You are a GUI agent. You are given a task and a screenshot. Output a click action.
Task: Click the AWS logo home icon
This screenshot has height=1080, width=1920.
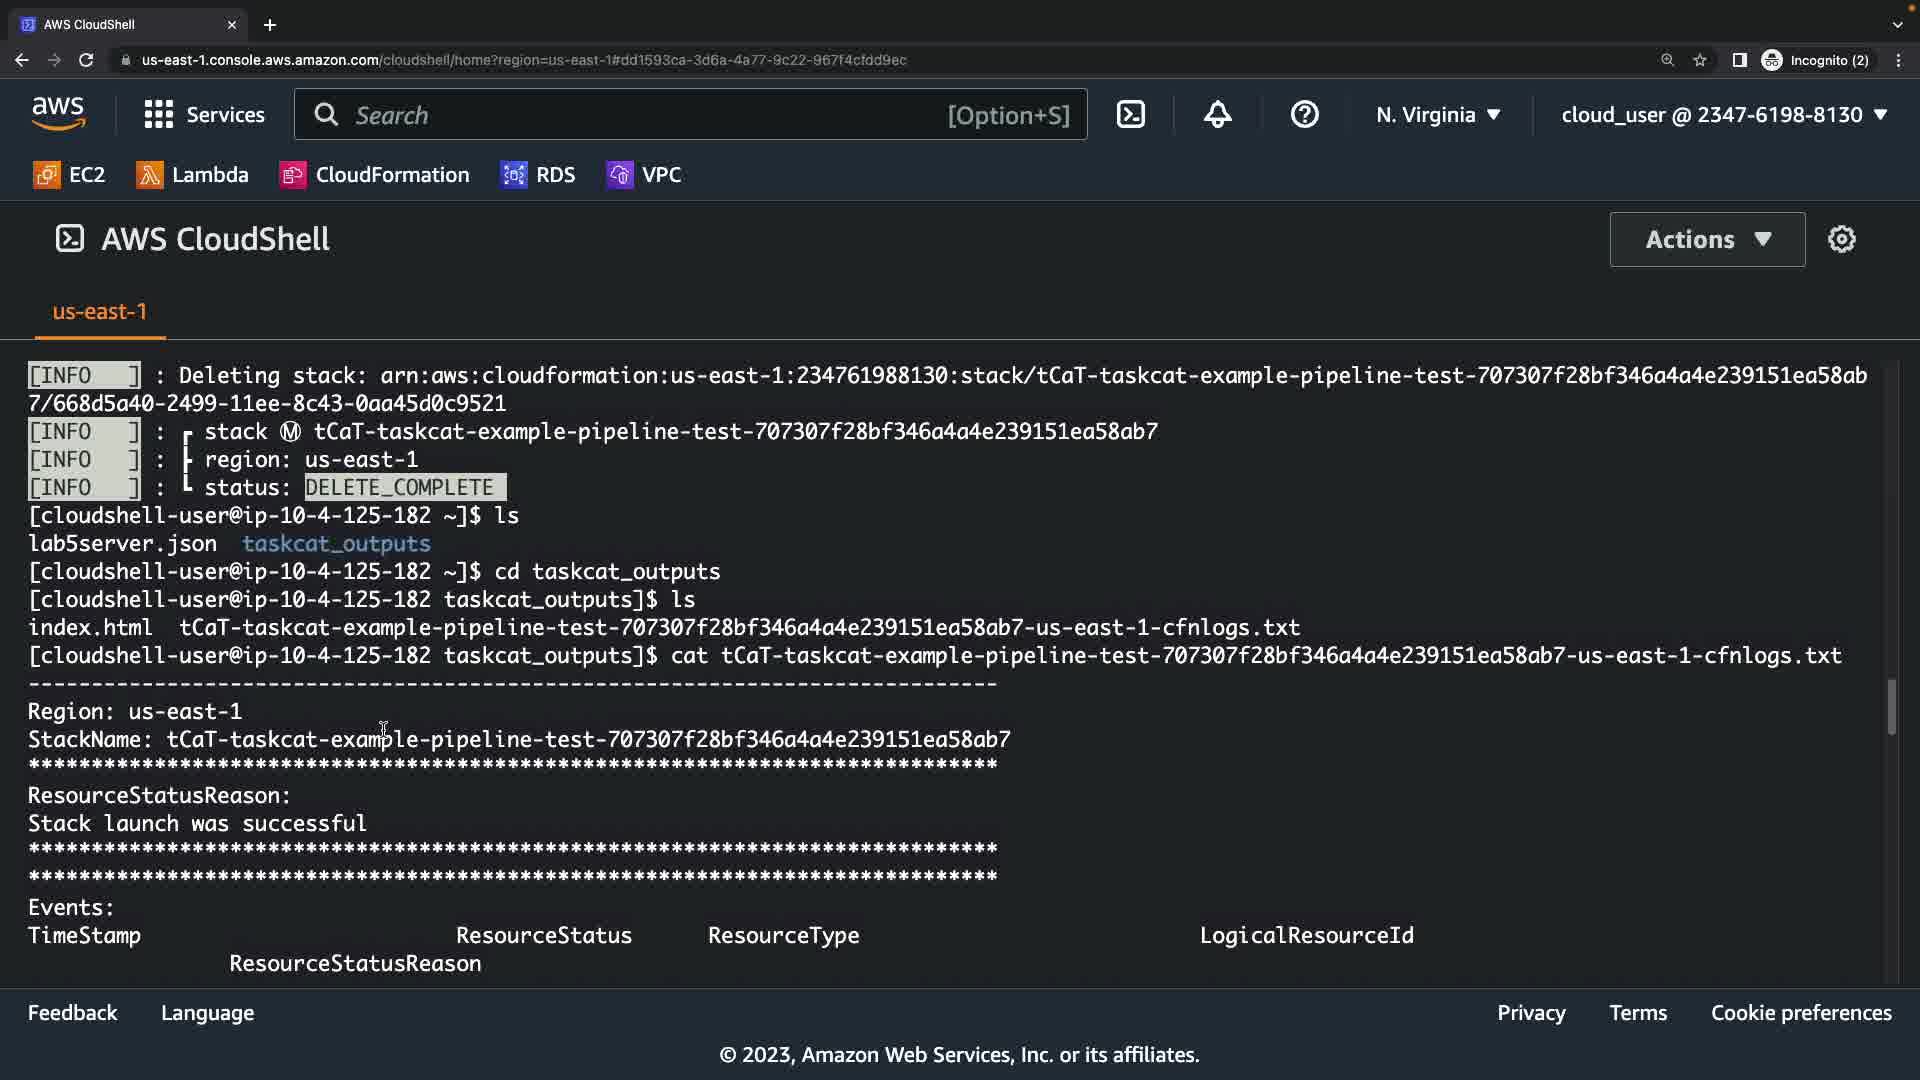58,115
